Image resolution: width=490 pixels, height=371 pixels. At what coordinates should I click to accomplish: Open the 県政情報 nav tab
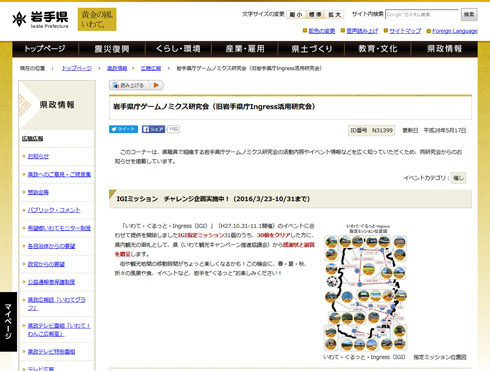pos(444,49)
